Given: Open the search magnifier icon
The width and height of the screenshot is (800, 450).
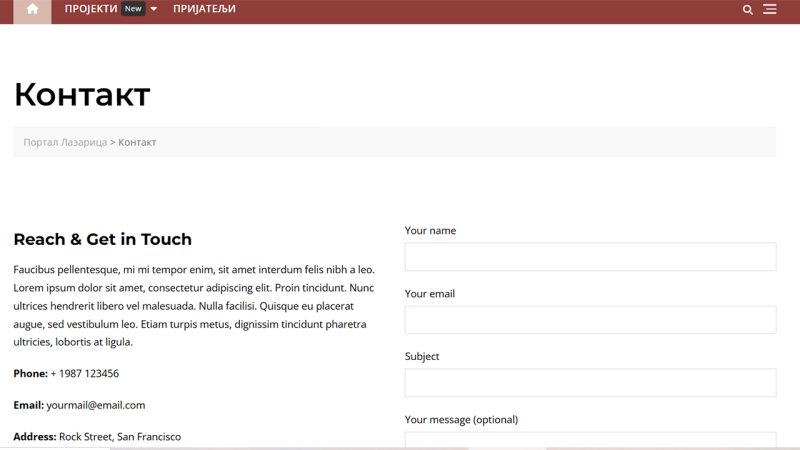Looking at the screenshot, I should (748, 10).
